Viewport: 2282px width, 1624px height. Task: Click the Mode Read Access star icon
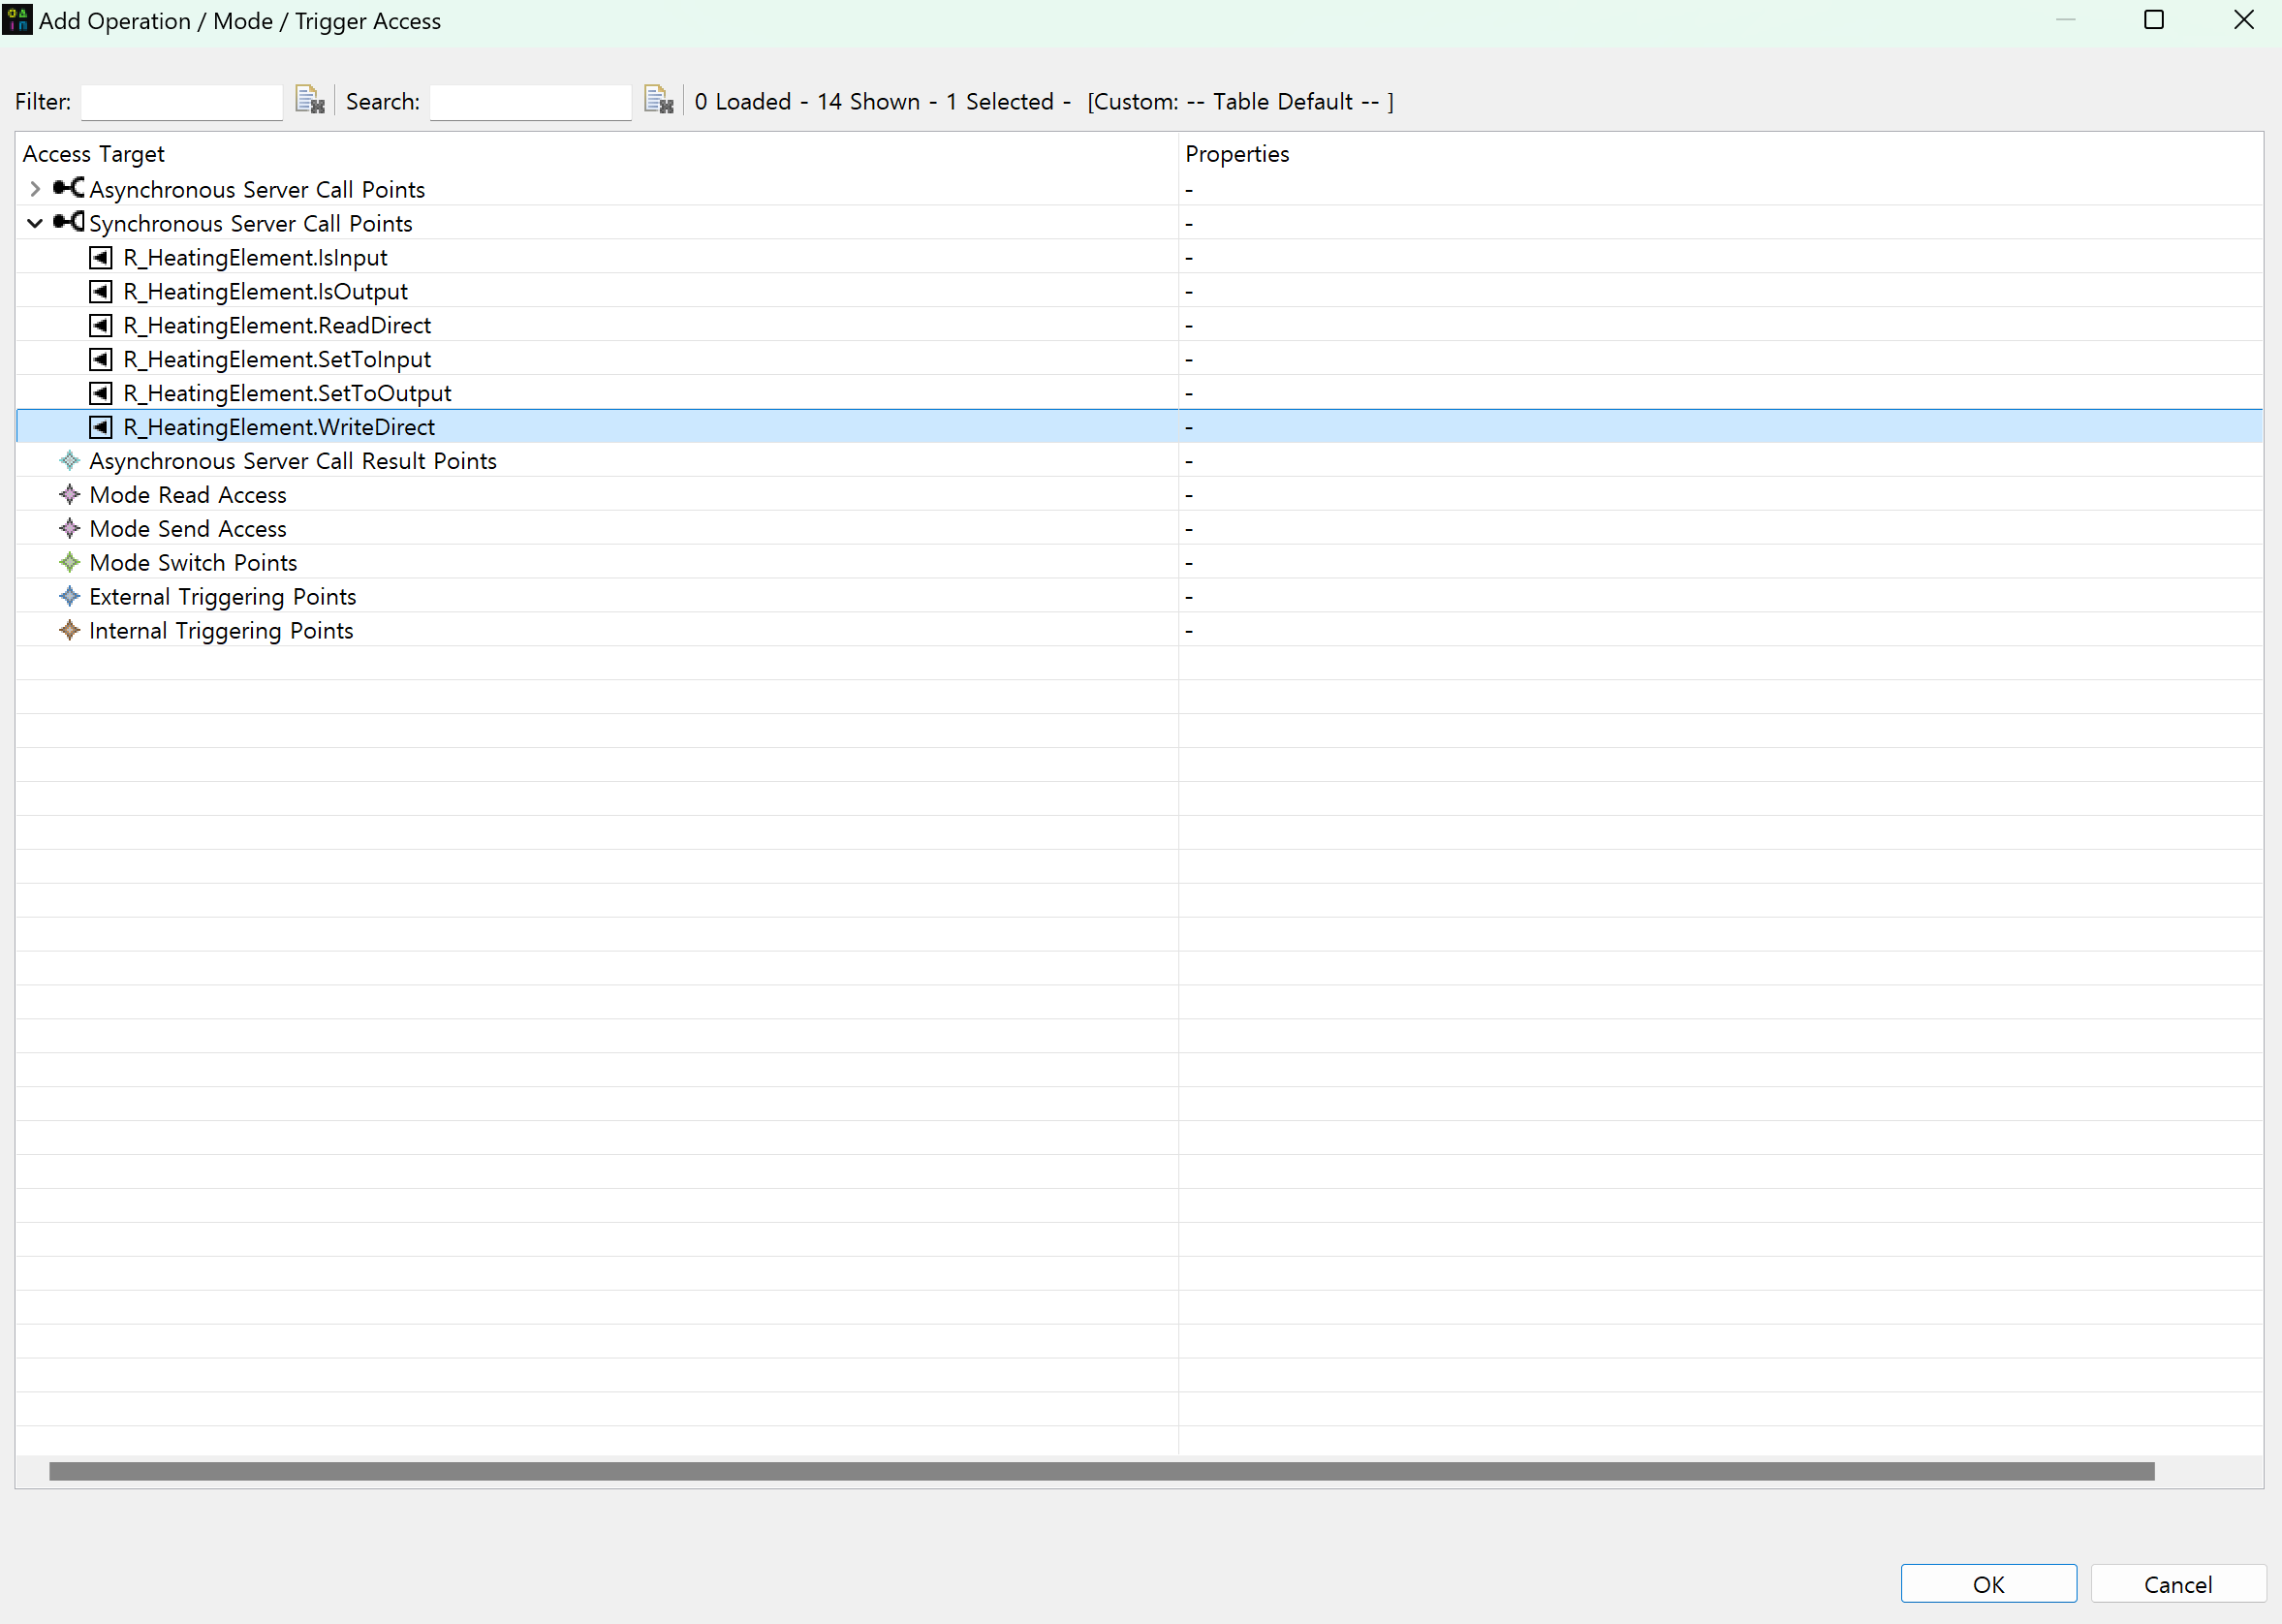coord(69,494)
